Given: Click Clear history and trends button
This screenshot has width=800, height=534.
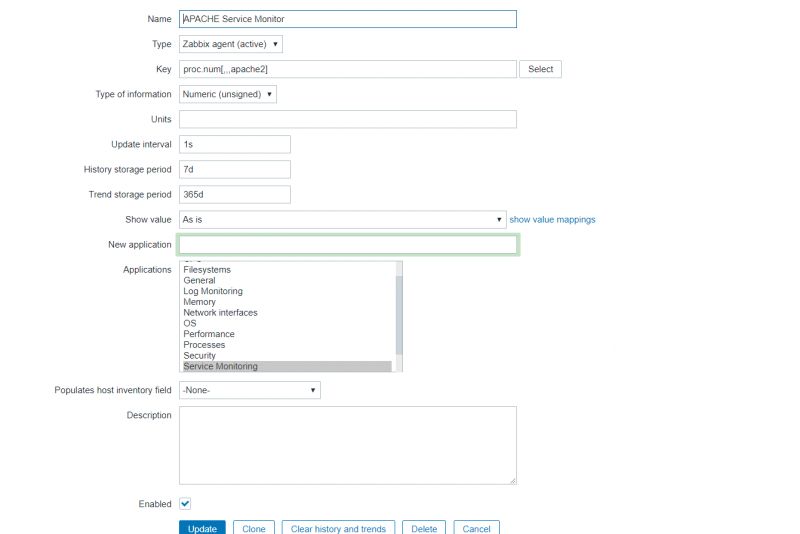Looking at the screenshot, I should click(x=338, y=528).
